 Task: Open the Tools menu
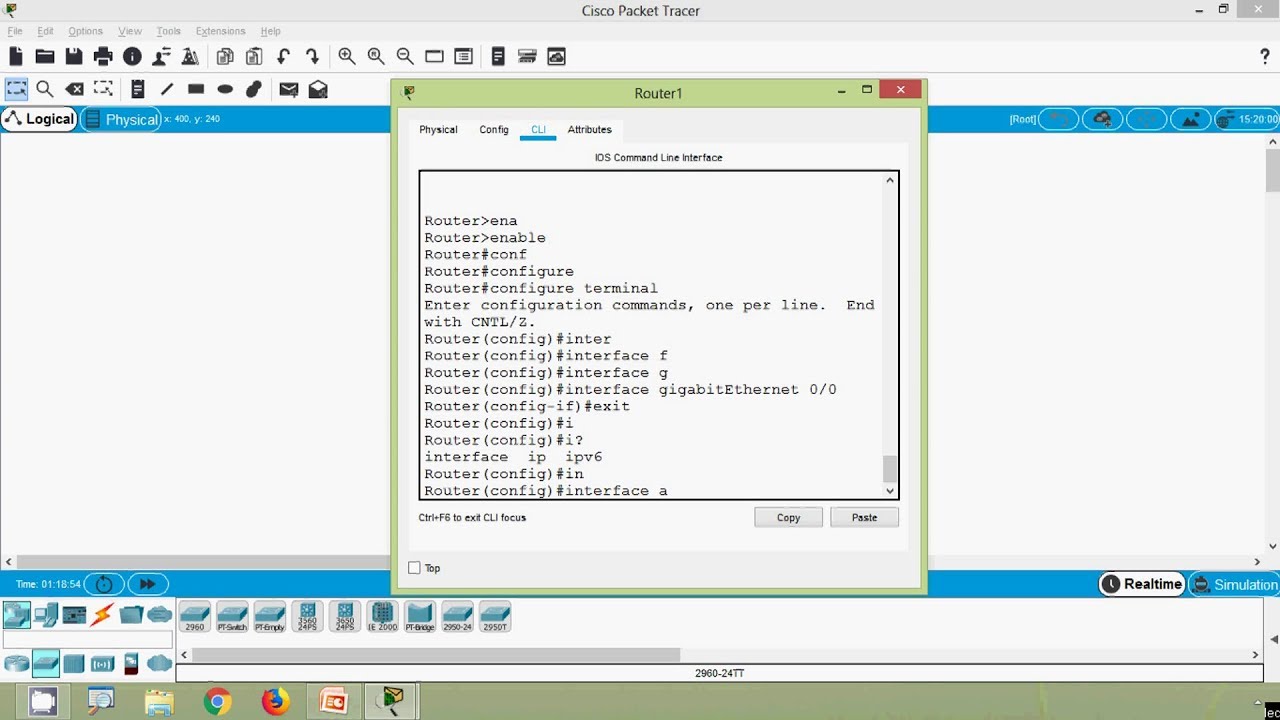[x=169, y=31]
